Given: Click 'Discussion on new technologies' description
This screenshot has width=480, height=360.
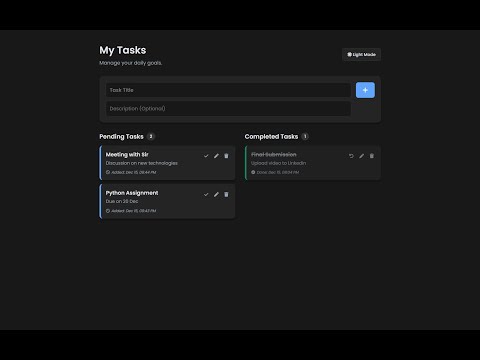Looking at the screenshot, I should pos(142,163).
